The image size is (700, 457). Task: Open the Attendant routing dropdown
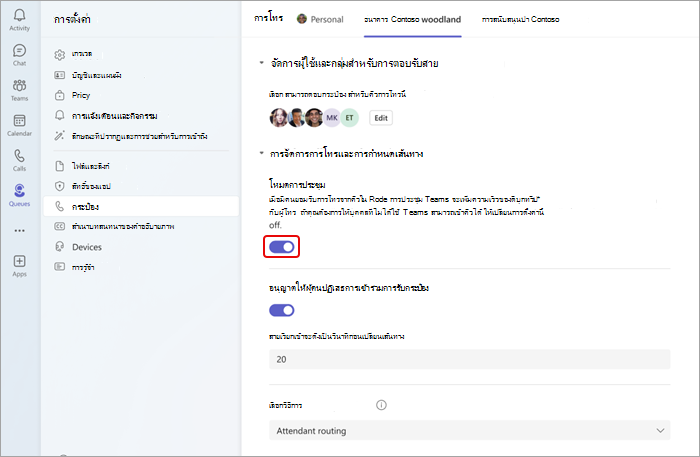tap(469, 431)
